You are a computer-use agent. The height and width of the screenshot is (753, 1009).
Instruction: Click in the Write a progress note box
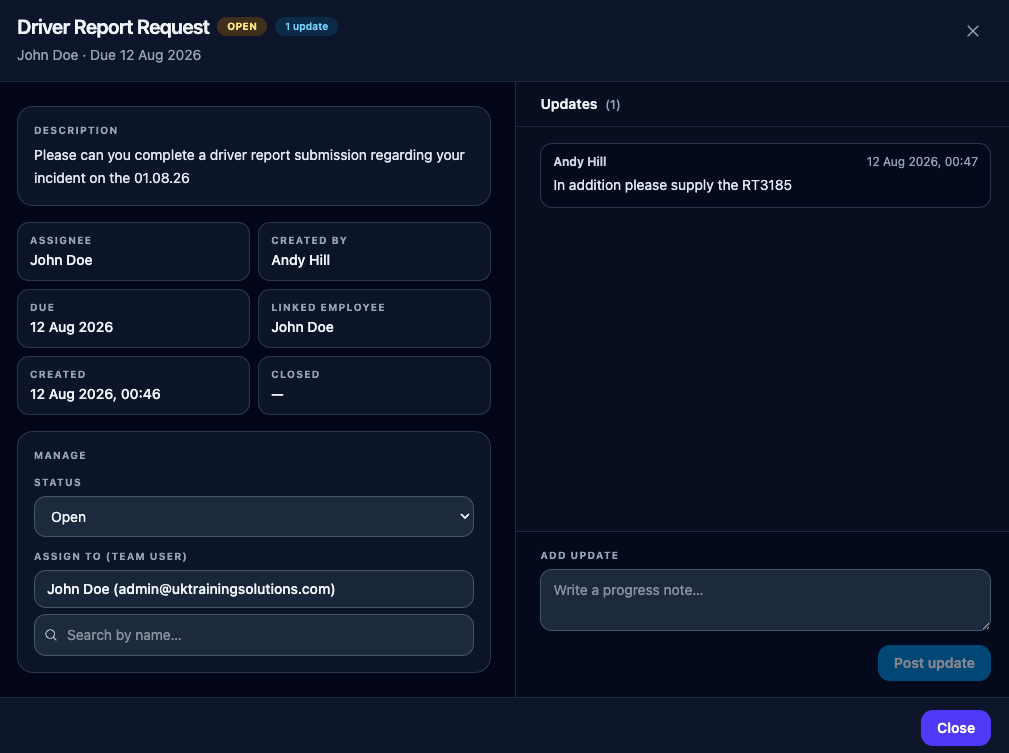[765, 600]
